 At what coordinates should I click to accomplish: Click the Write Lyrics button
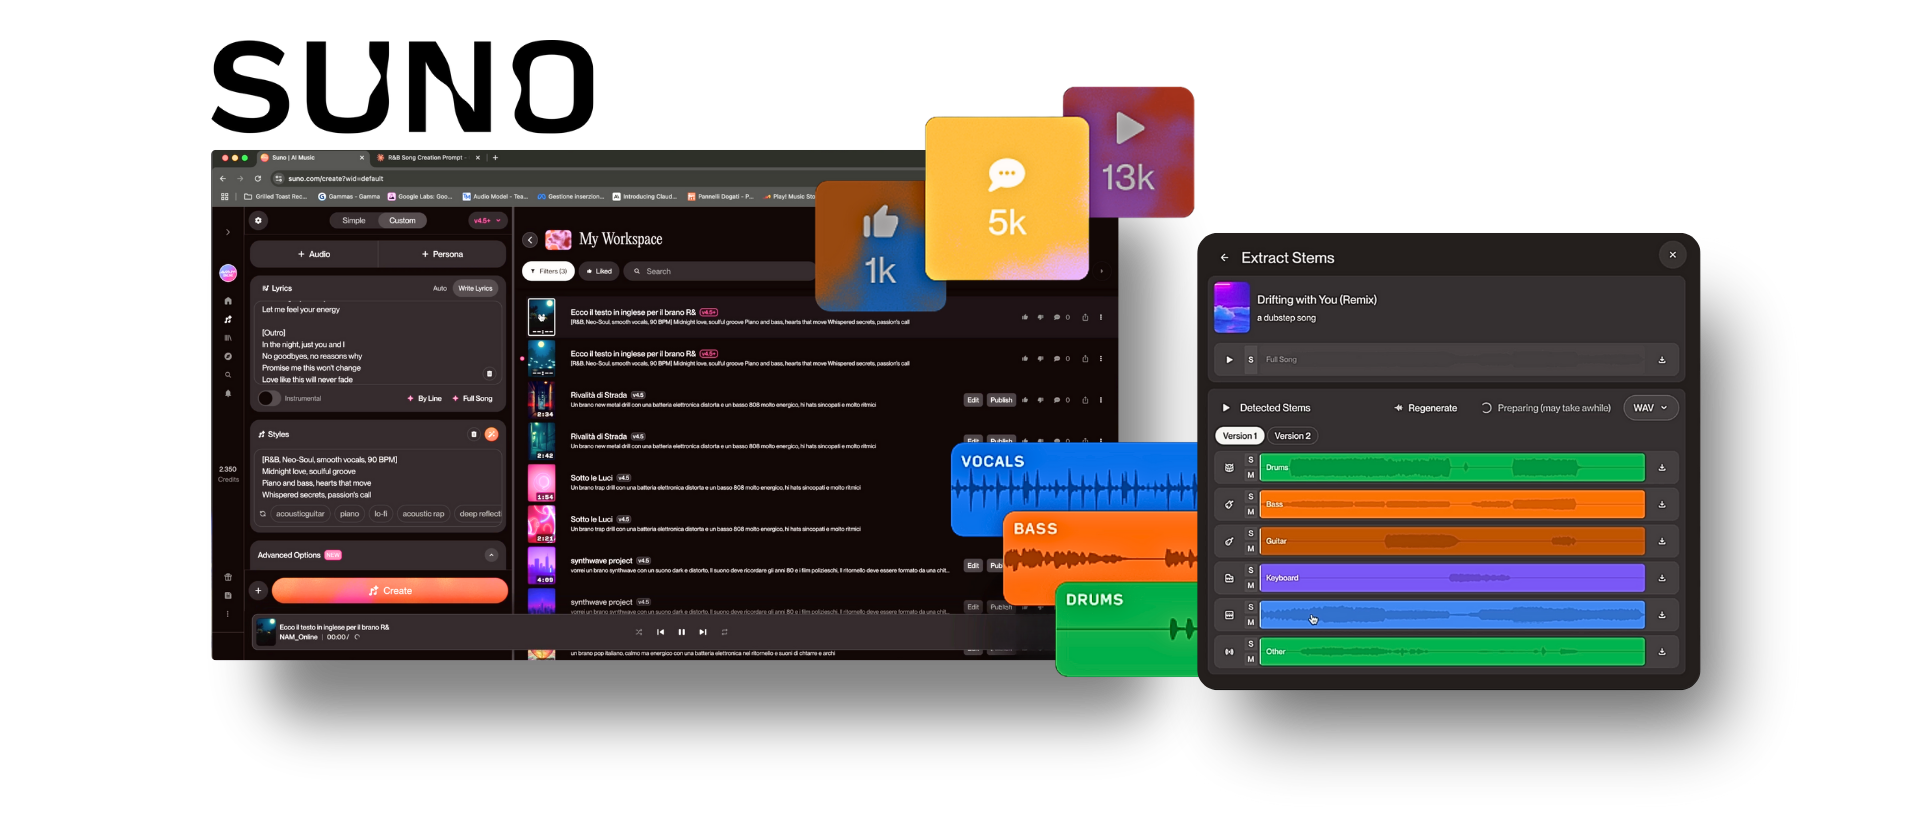coord(476,288)
